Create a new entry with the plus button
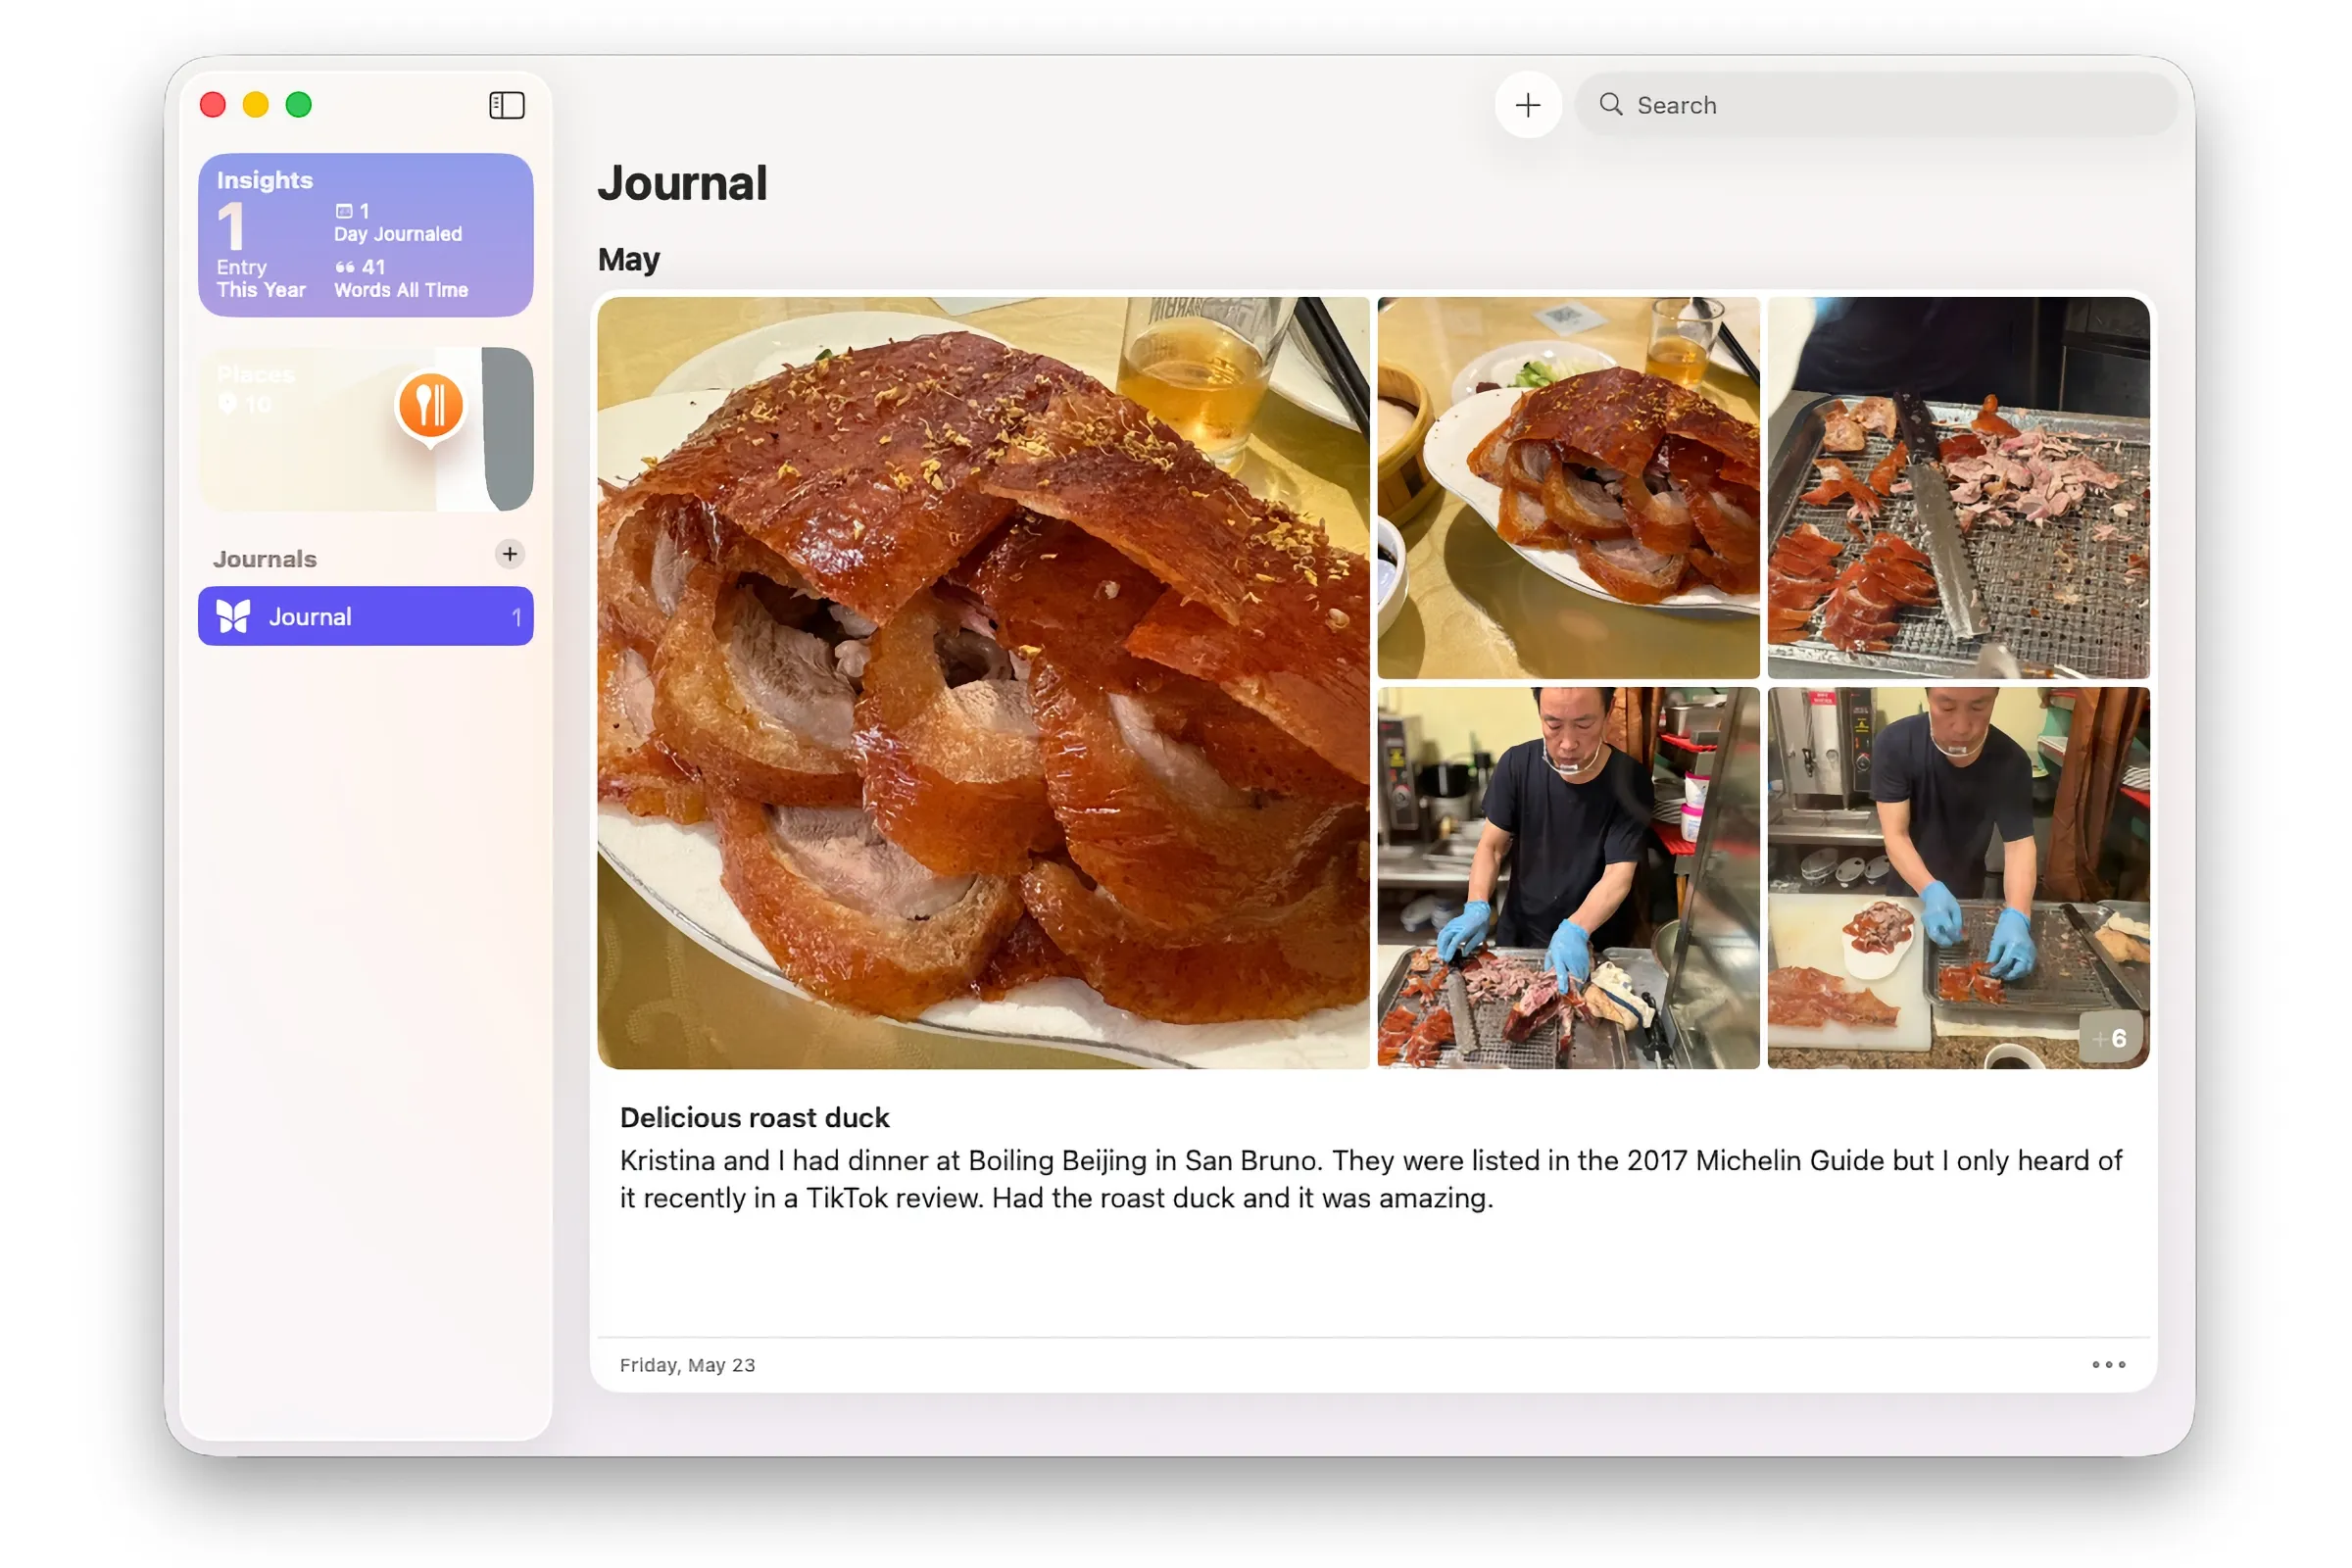This screenshot has width=2352, height=1568. (1527, 104)
